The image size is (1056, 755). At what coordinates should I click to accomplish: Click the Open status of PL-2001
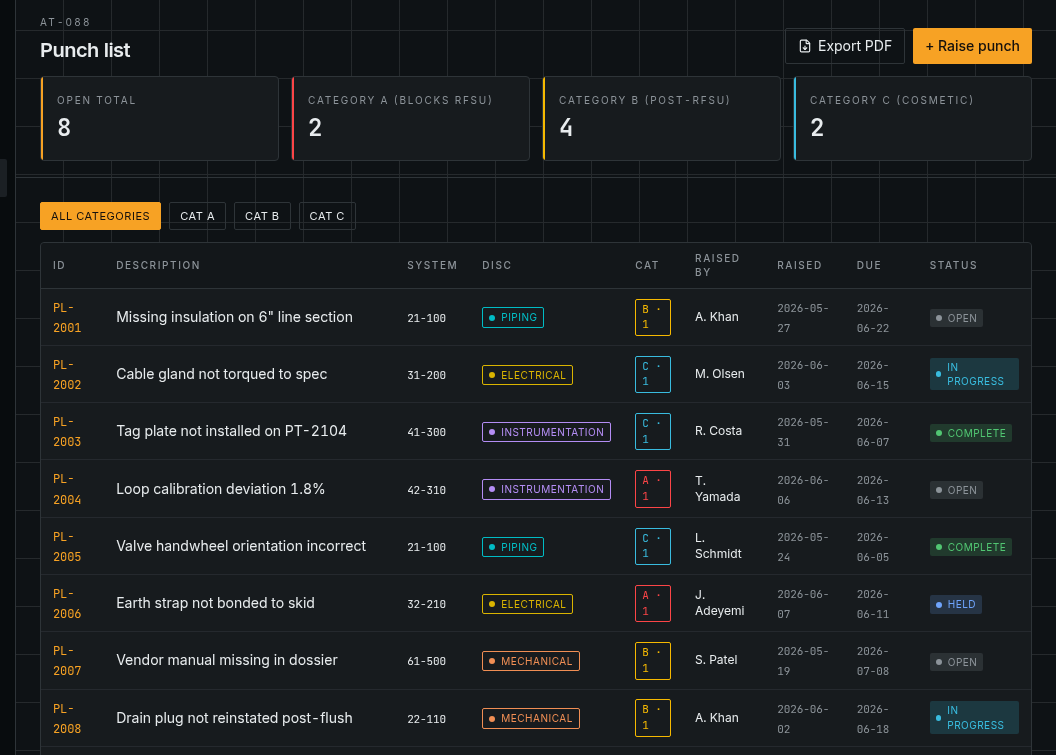pyautogui.click(x=956, y=318)
